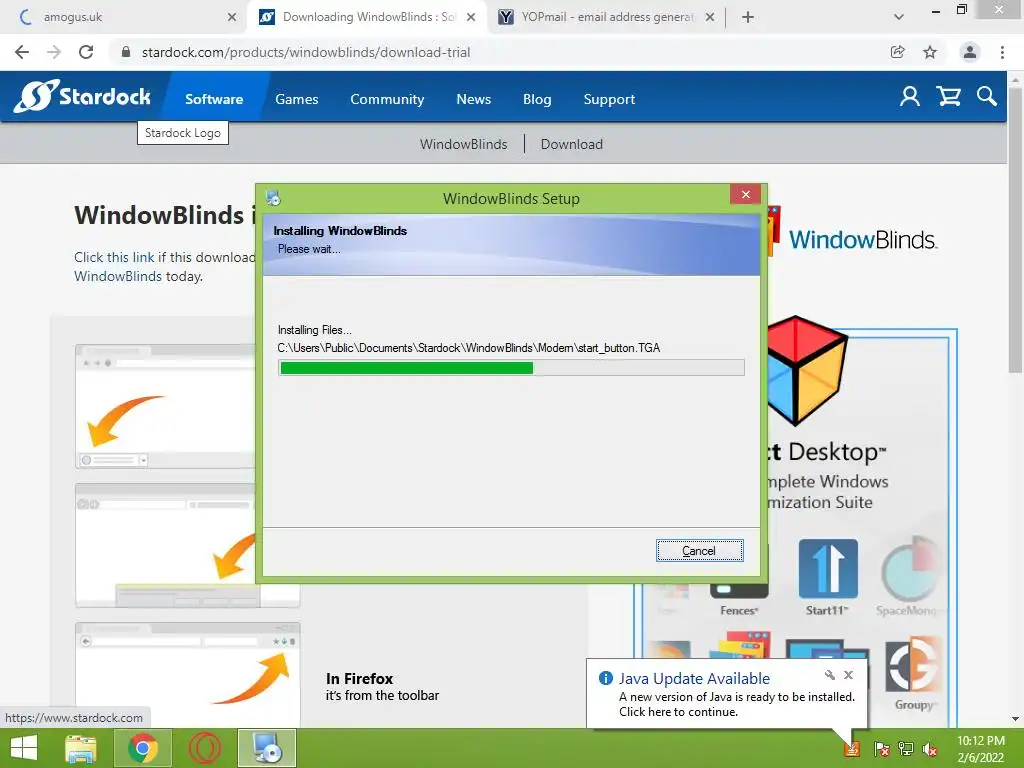Reload the Stardock page
The image size is (1024, 768).
pyautogui.click(x=86, y=52)
